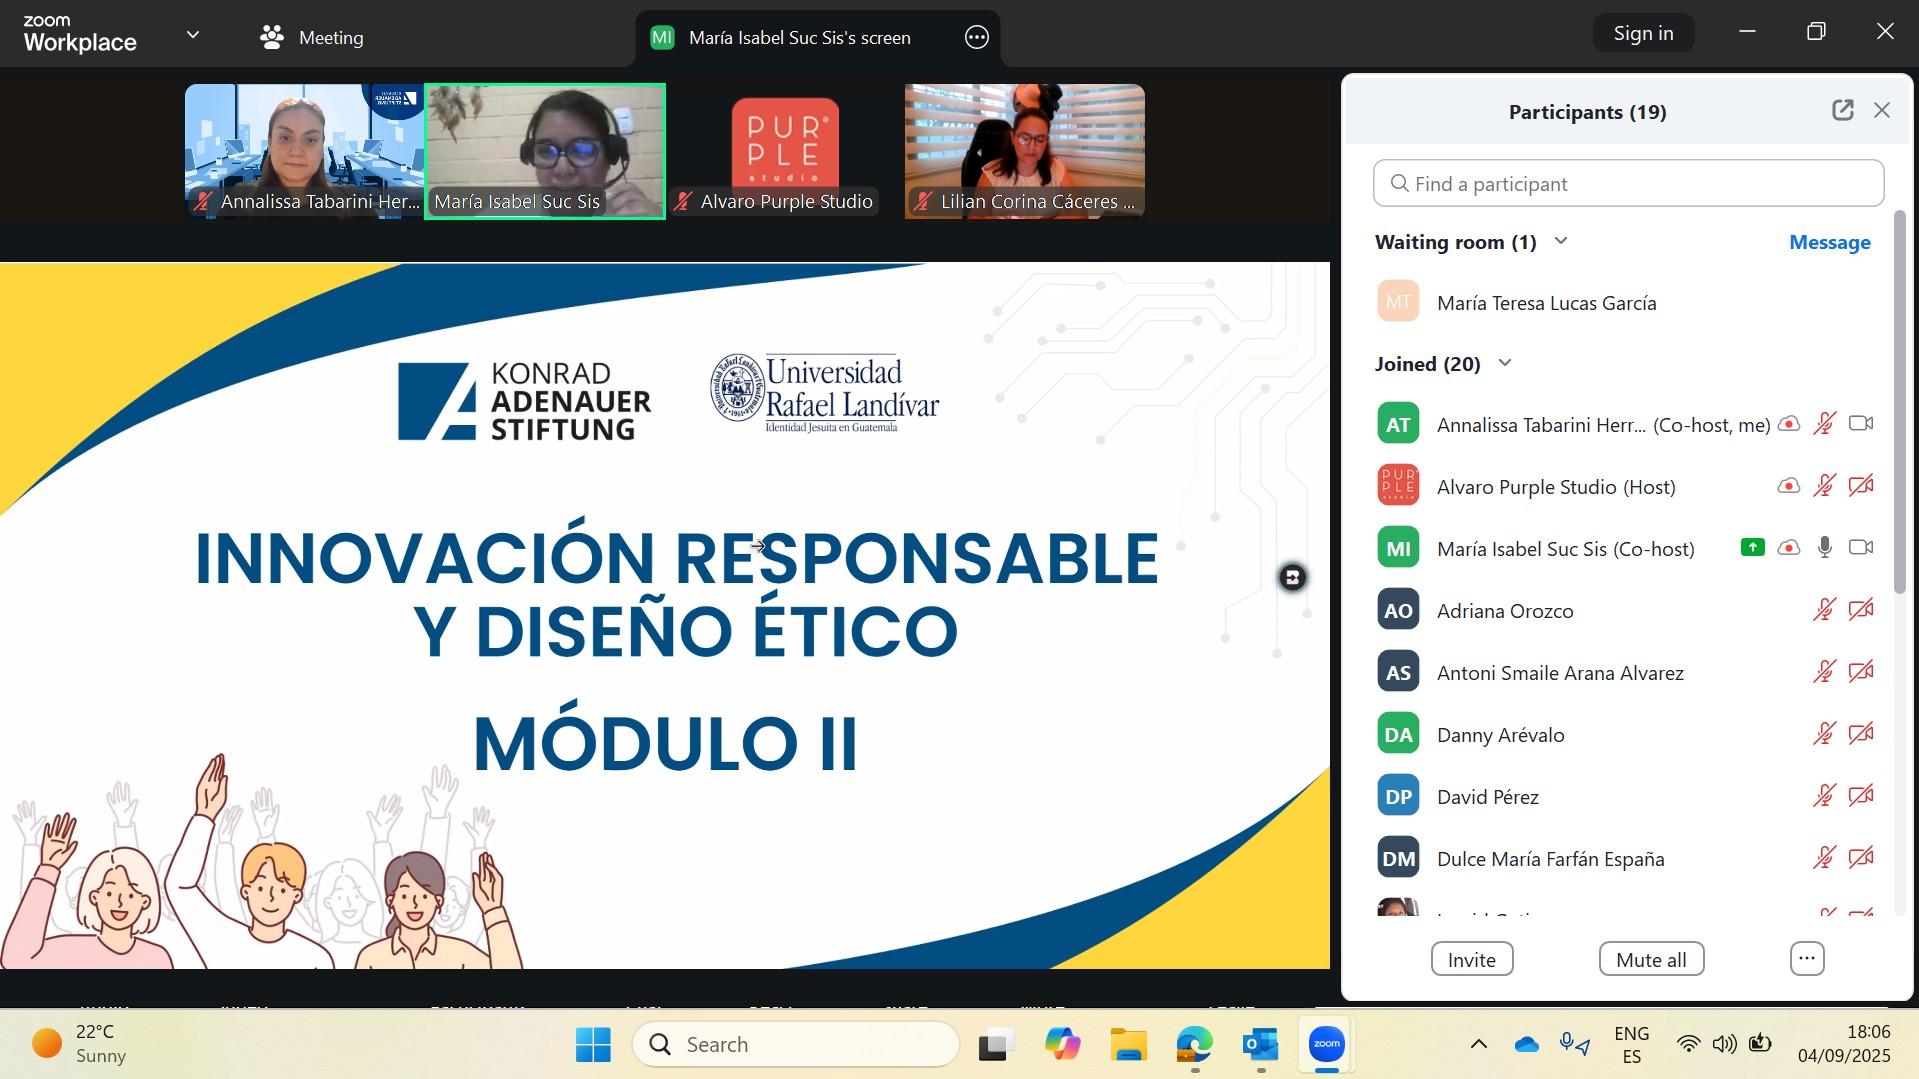Switch to the Meeting tab
Image resolution: width=1919 pixels, height=1079 pixels.
click(x=312, y=38)
